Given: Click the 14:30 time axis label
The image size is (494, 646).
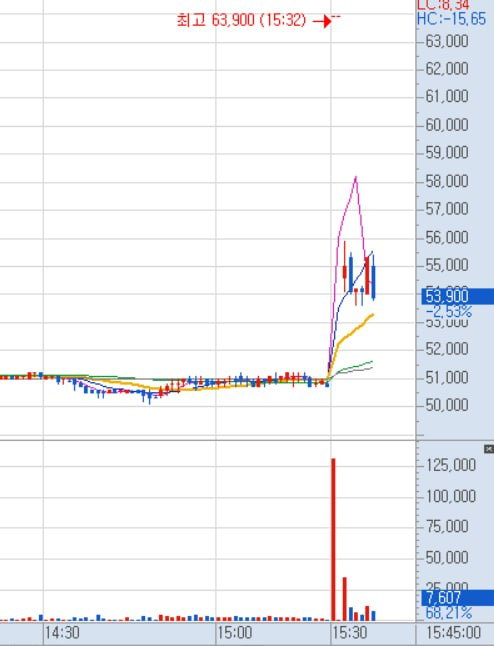Looking at the screenshot, I should [x=63, y=632].
